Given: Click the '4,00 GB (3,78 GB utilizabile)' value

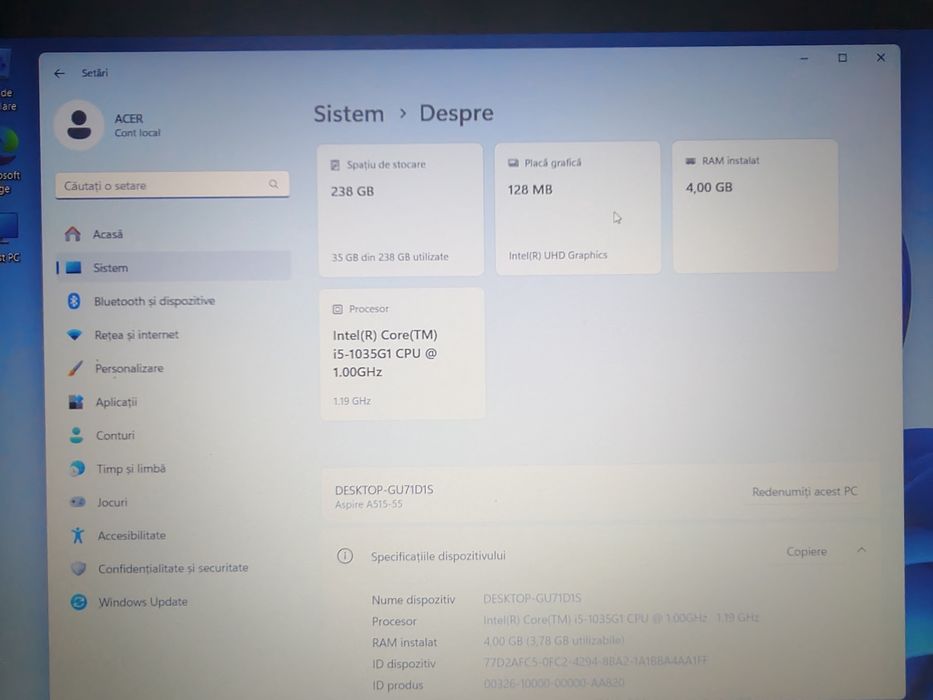Looking at the screenshot, I should point(553,640).
